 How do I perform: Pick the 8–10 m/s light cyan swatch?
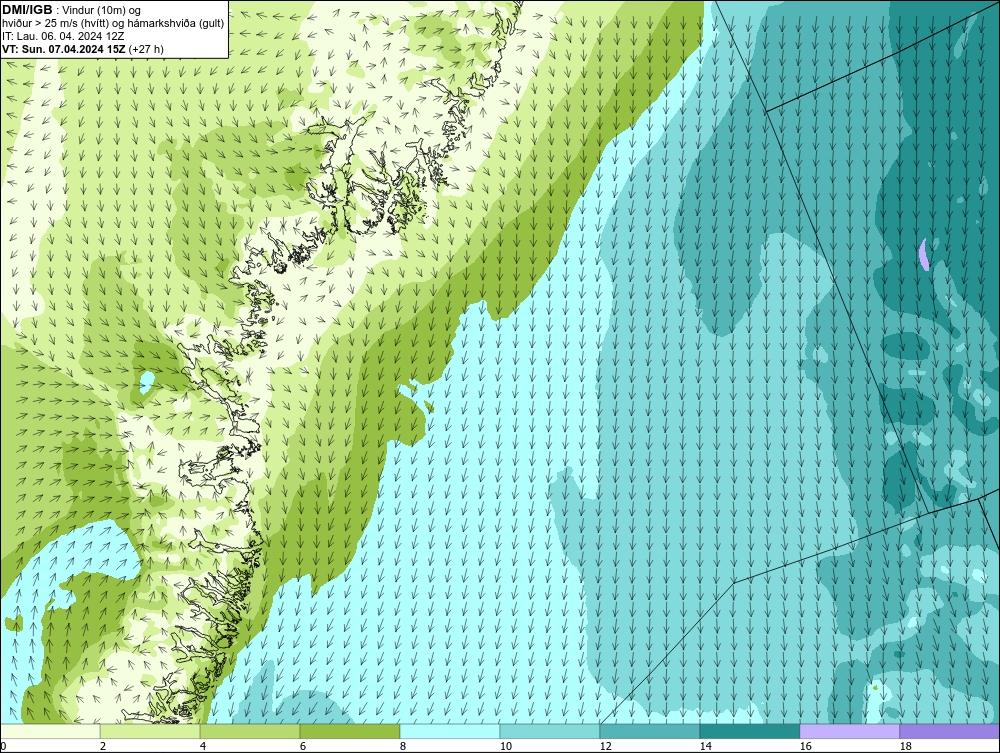[x=450, y=731]
